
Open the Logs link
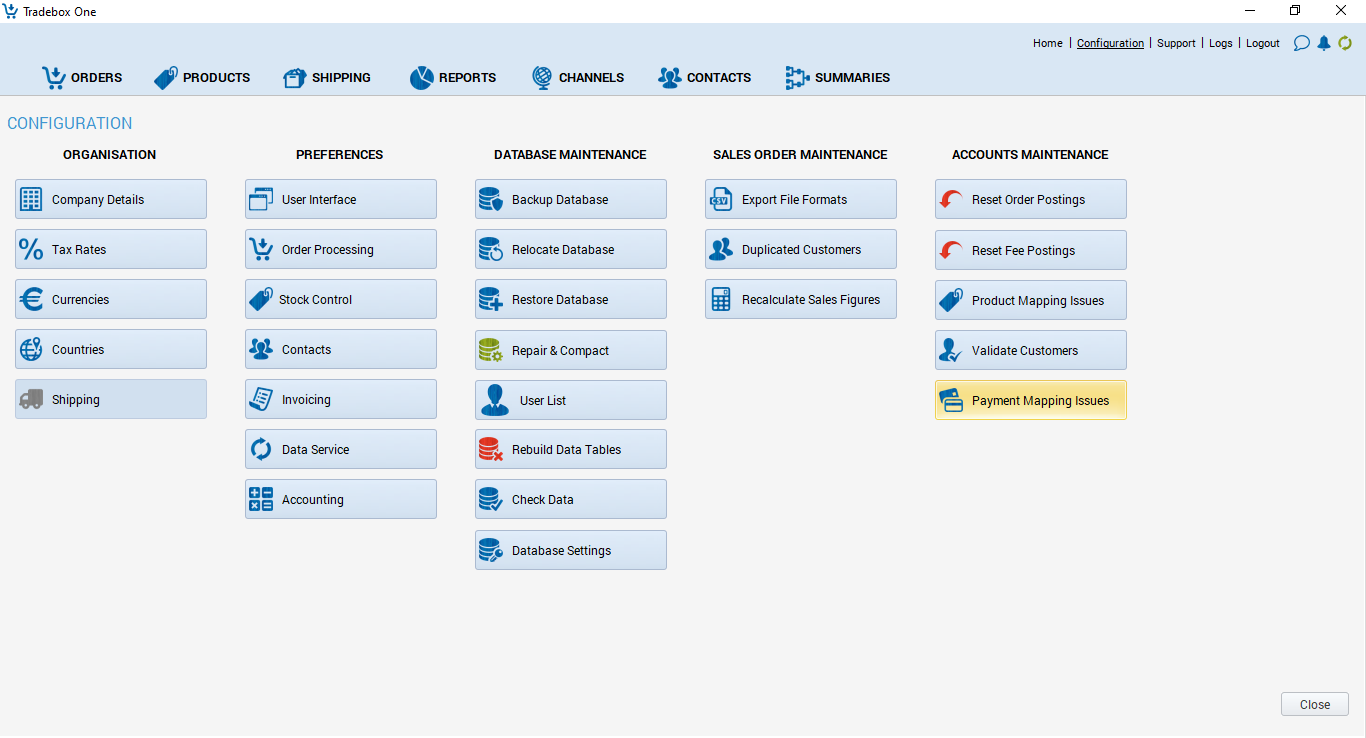tap(1221, 43)
